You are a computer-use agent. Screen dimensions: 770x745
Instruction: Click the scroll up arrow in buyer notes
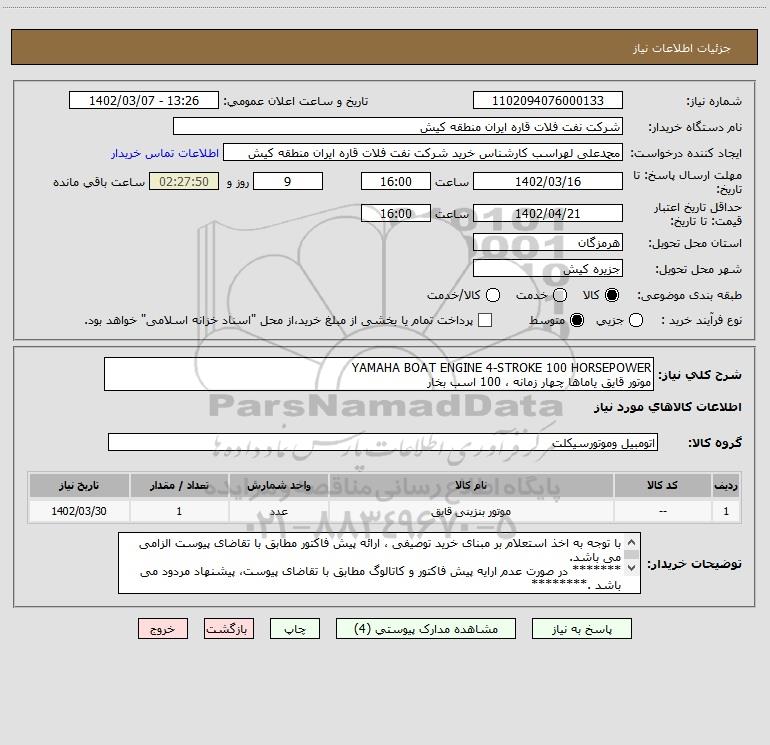[x=632, y=543]
